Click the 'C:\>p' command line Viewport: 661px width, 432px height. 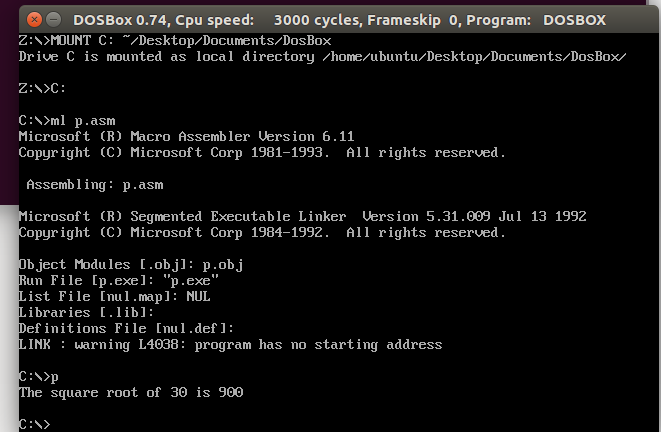coord(39,376)
